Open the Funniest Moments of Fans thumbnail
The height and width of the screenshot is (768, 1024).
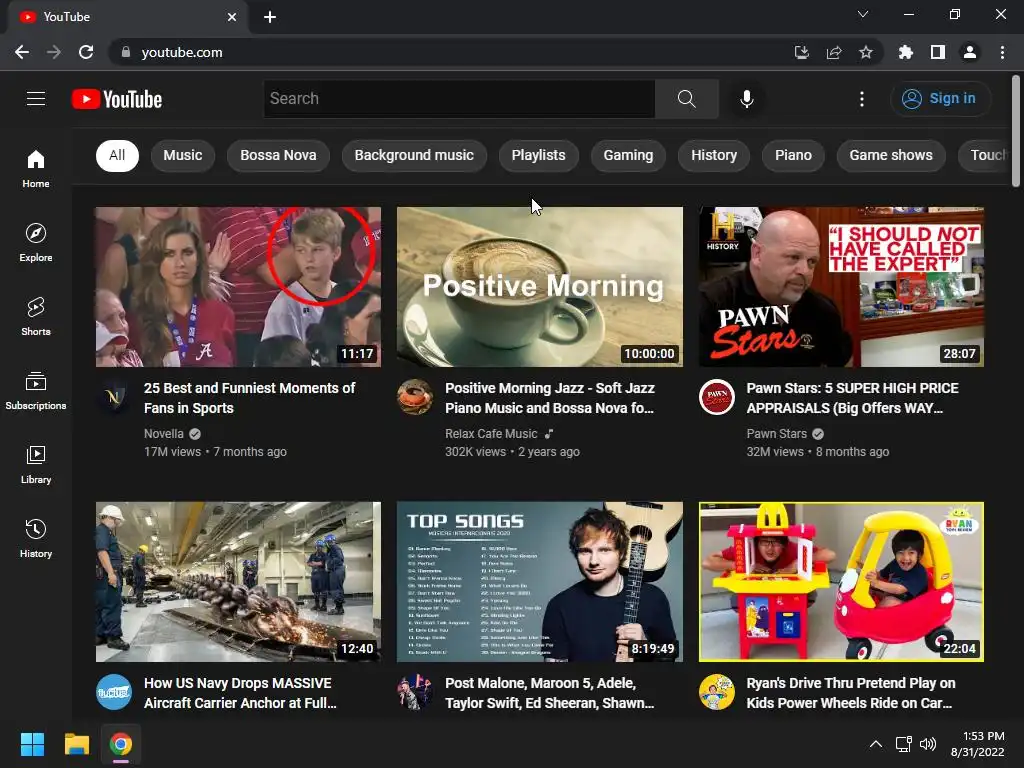(x=238, y=287)
